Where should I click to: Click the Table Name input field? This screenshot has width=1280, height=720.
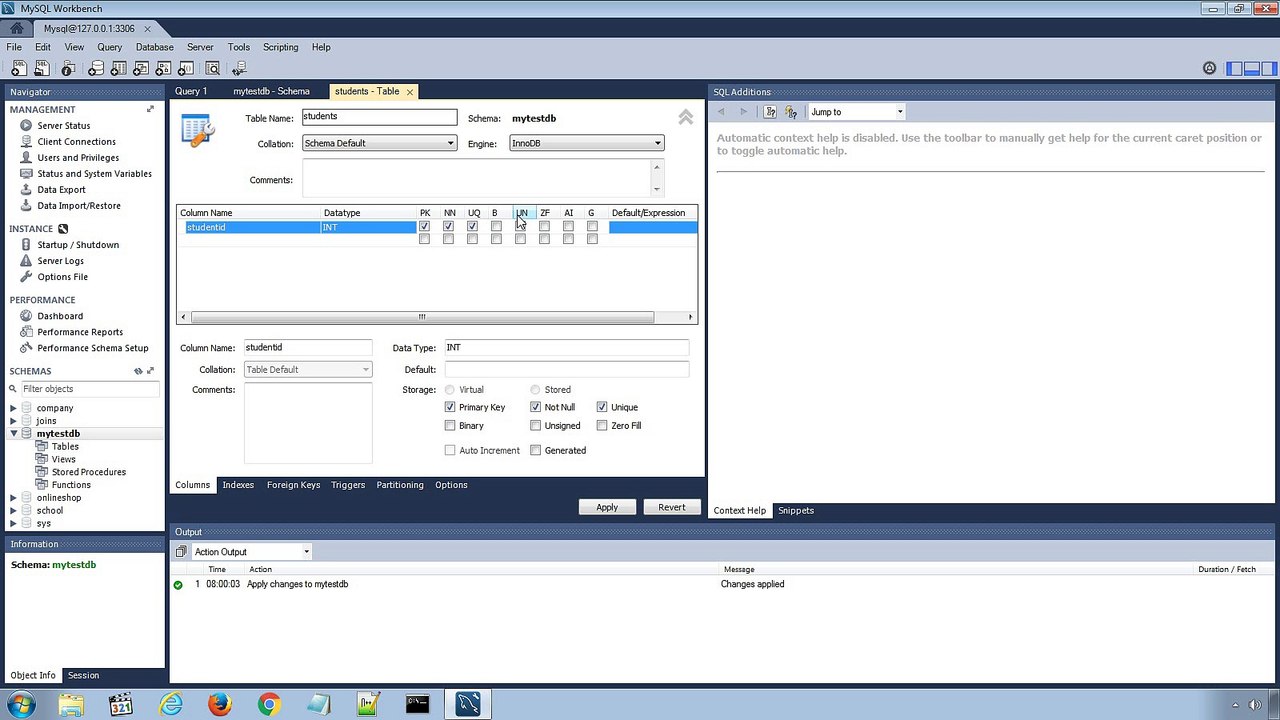pyautogui.click(x=379, y=118)
